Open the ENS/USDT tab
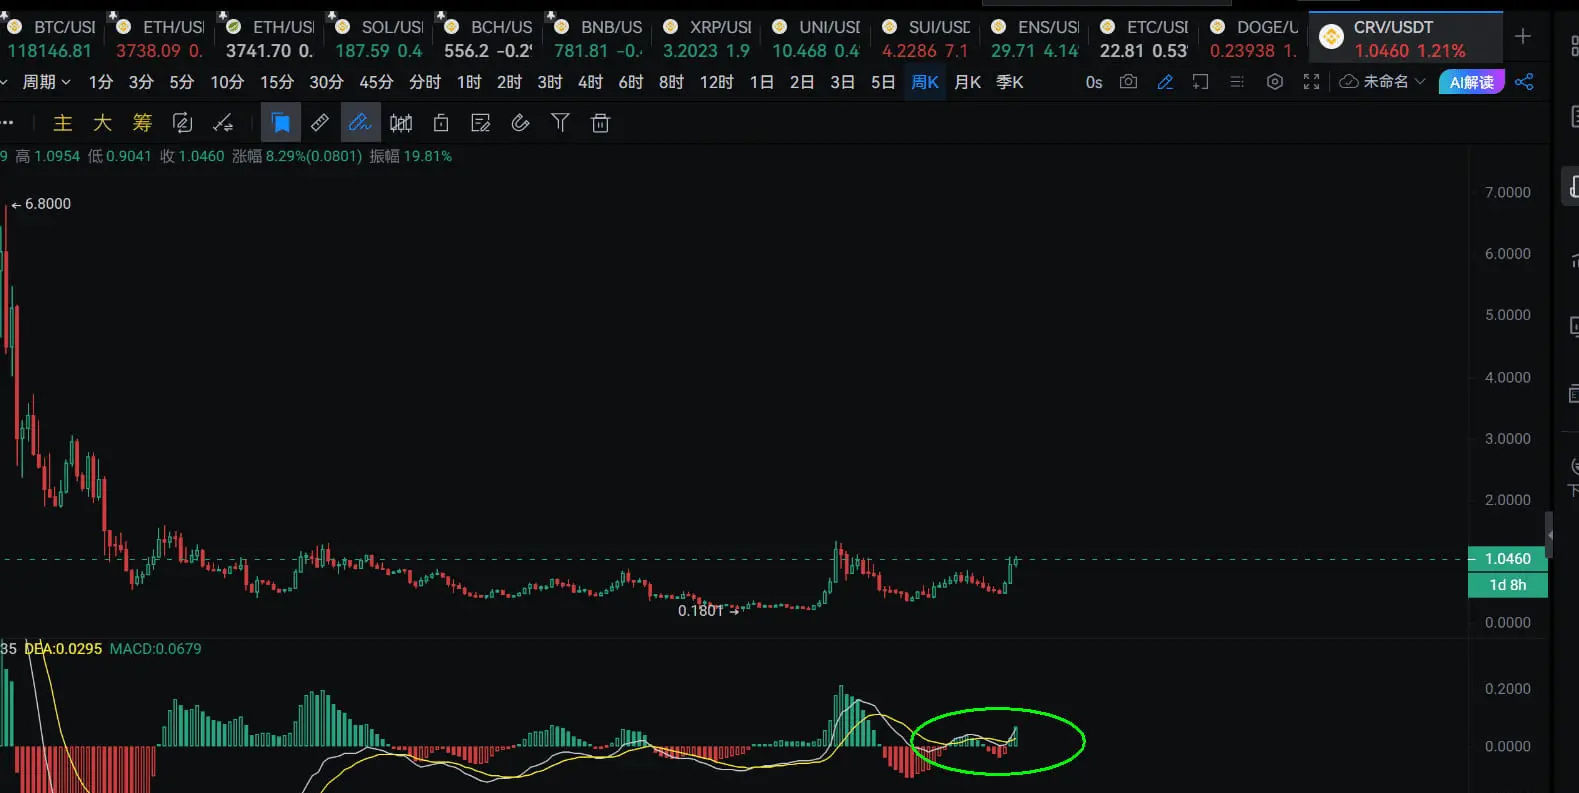 click(1035, 38)
